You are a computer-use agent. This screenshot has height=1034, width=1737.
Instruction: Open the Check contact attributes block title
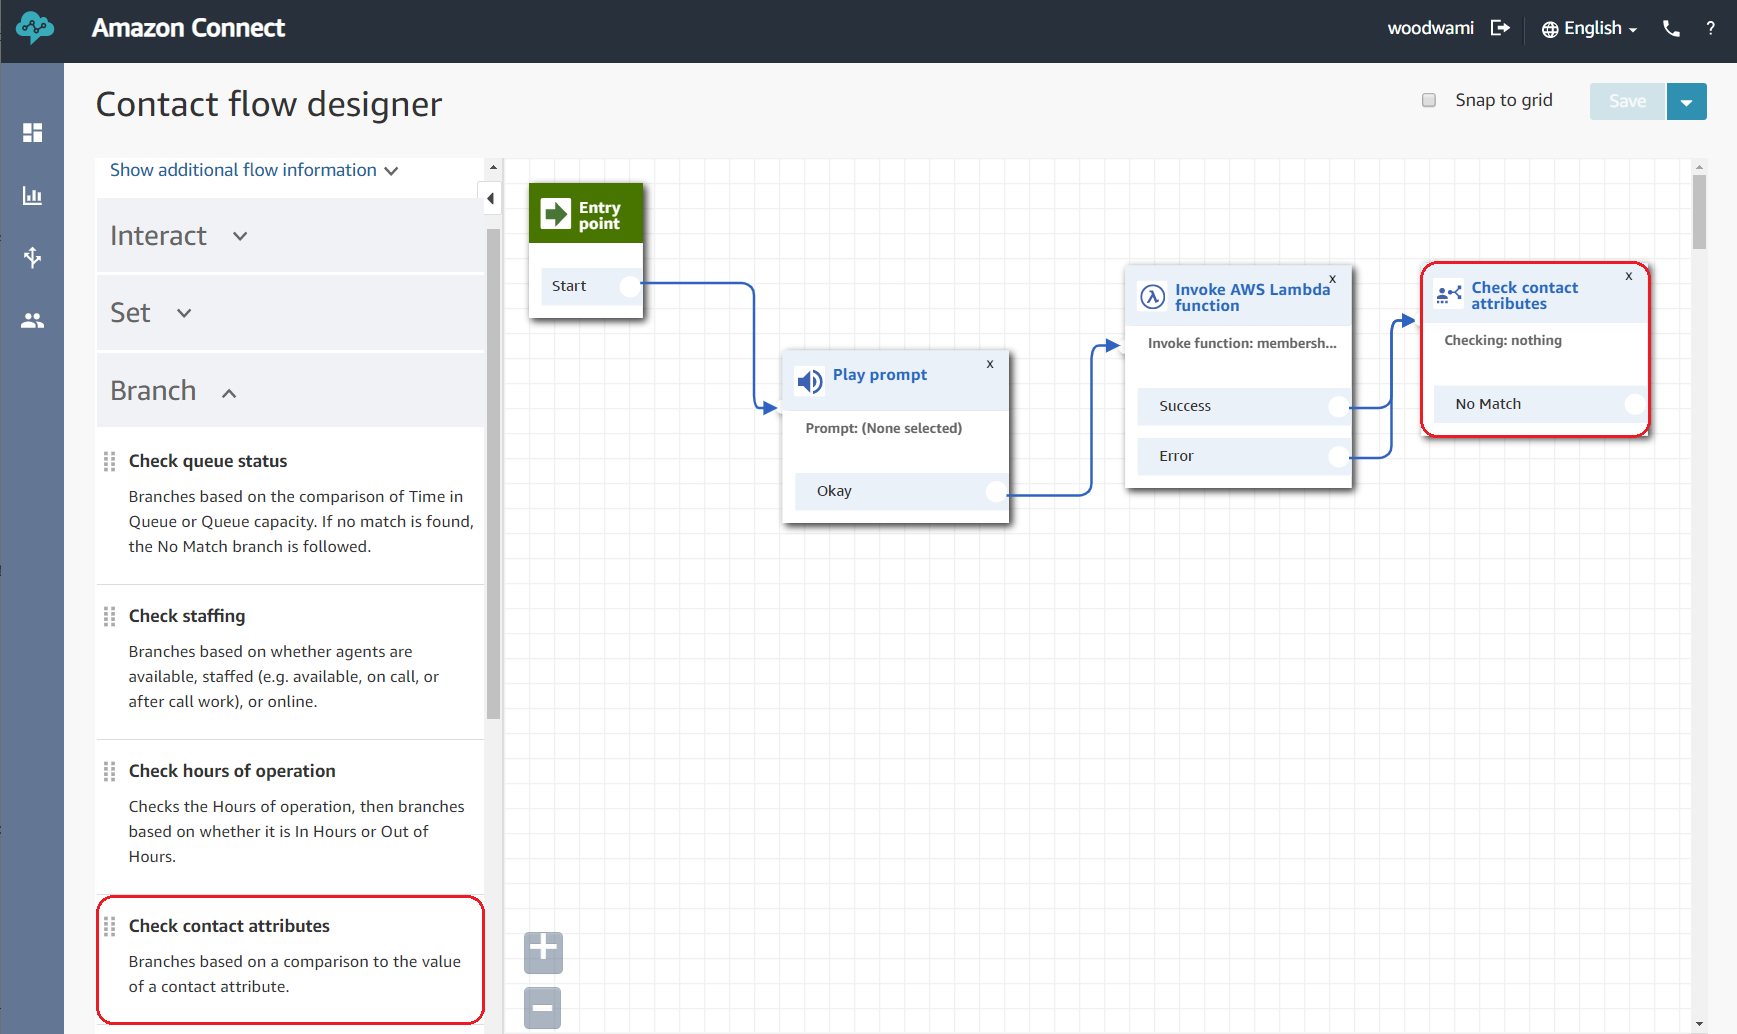(x=1525, y=295)
